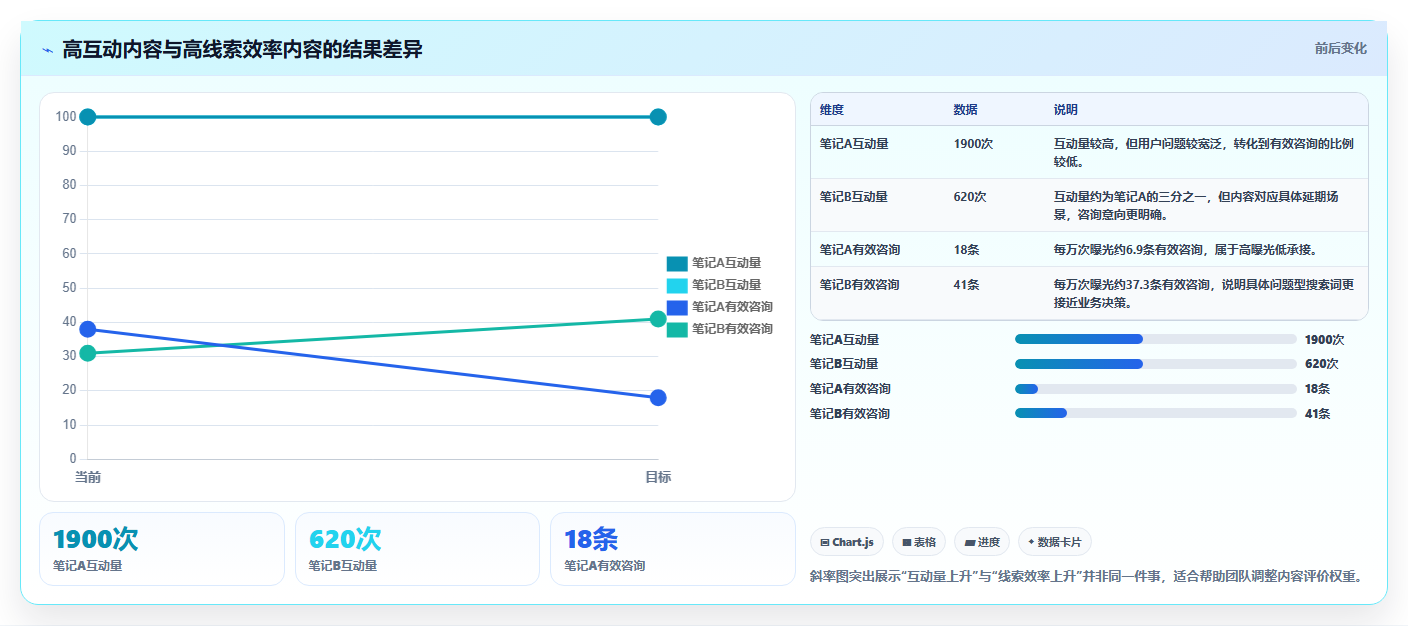Click the 笔记B有效咨询 progress bar
This screenshot has height=626, width=1408.
pos(1155,414)
